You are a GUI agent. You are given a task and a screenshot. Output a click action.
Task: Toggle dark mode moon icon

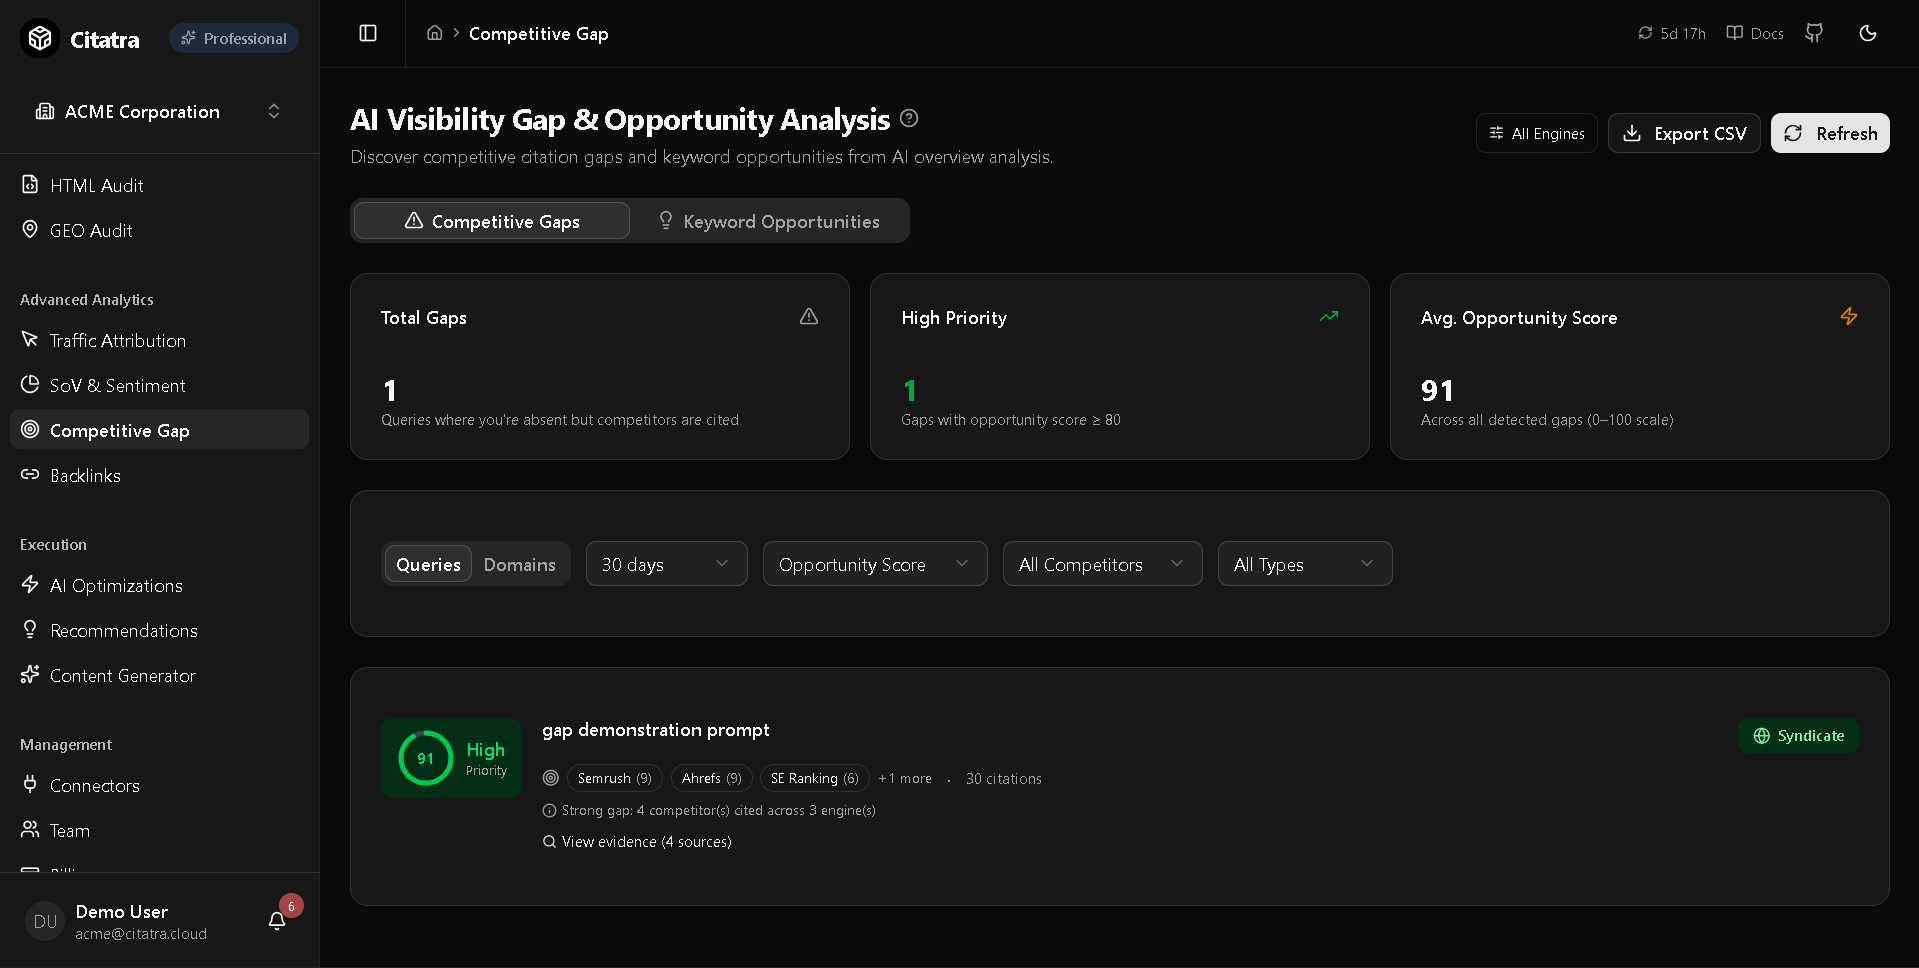click(x=1867, y=33)
